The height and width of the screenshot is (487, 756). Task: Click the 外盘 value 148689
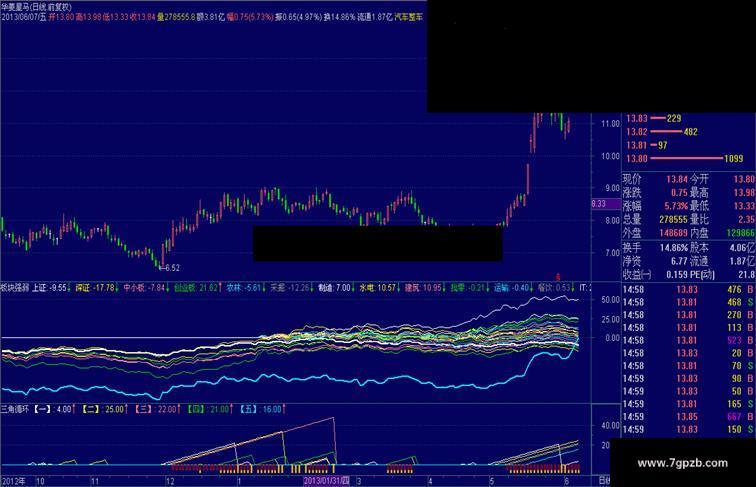tap(673, 233)
